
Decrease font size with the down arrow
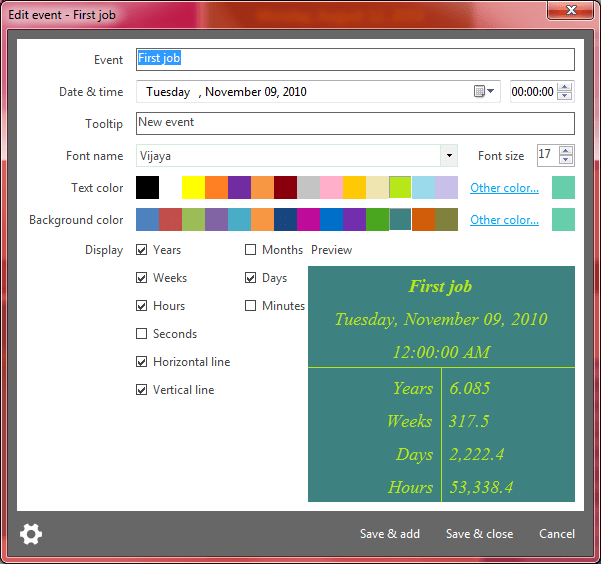(x=567, y=160)
